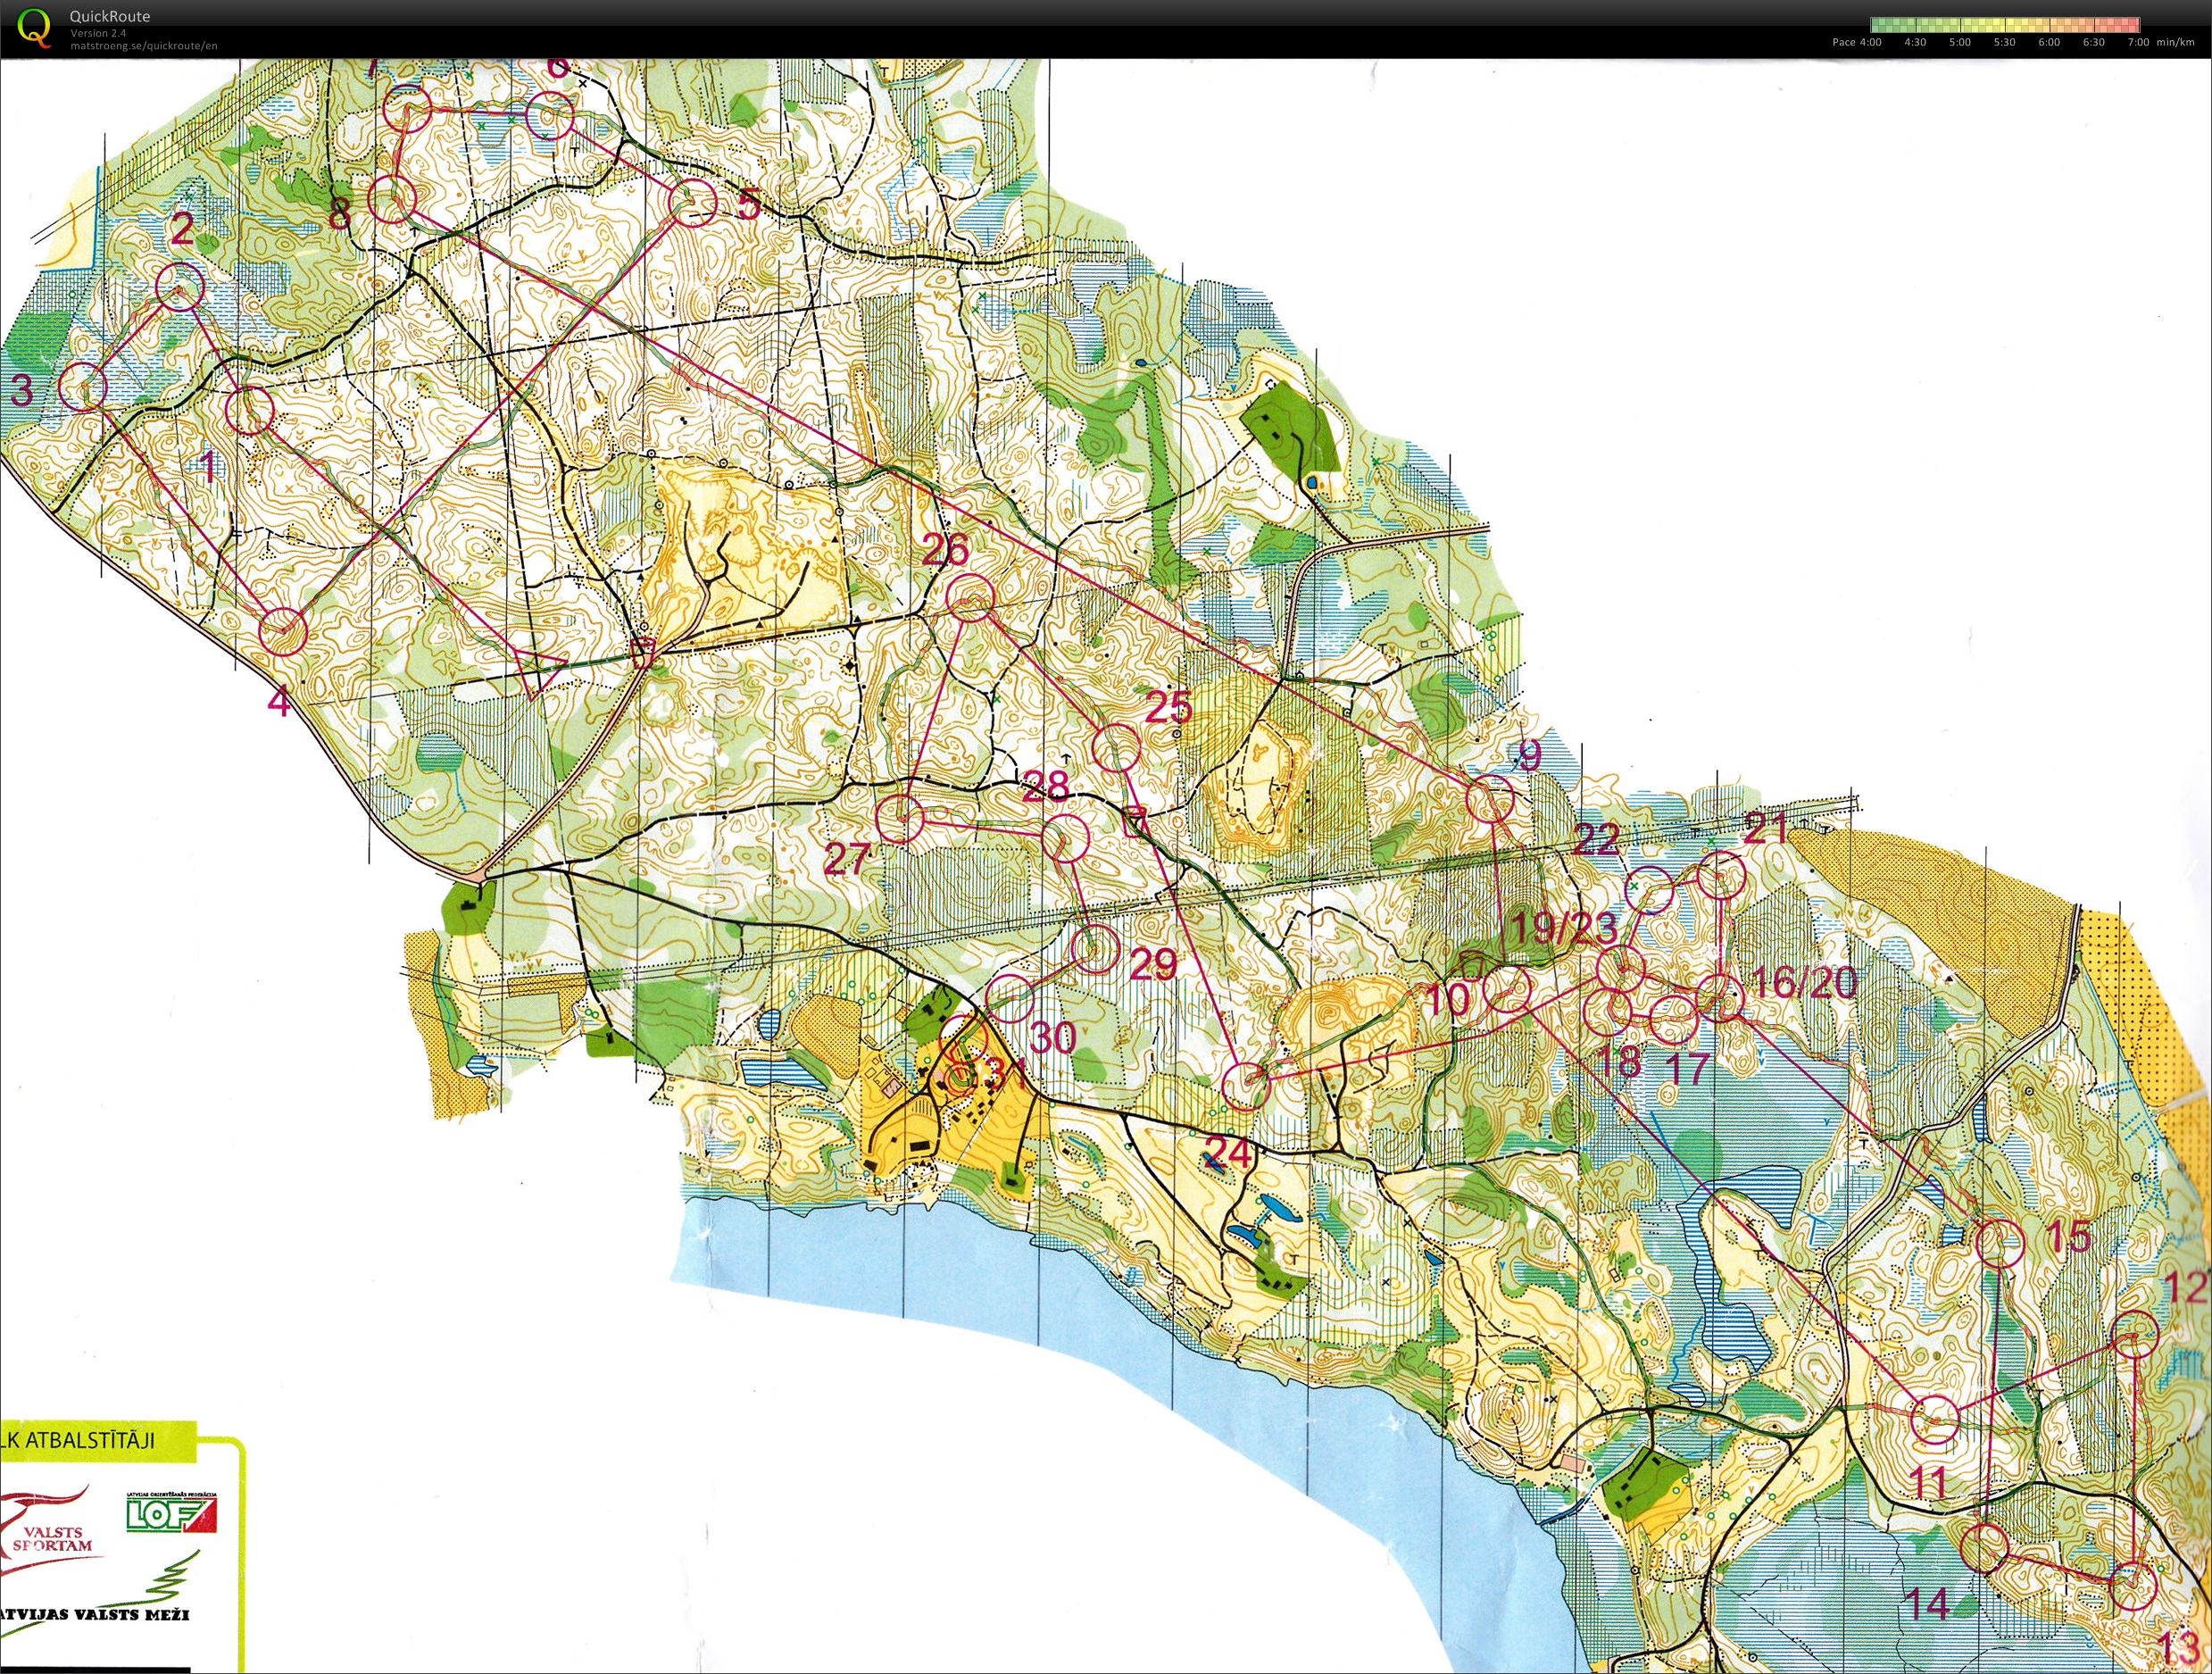Click the green end of pace color scale
The width and height of the screenshot is (2212, 1674).
pos(1878,25)
